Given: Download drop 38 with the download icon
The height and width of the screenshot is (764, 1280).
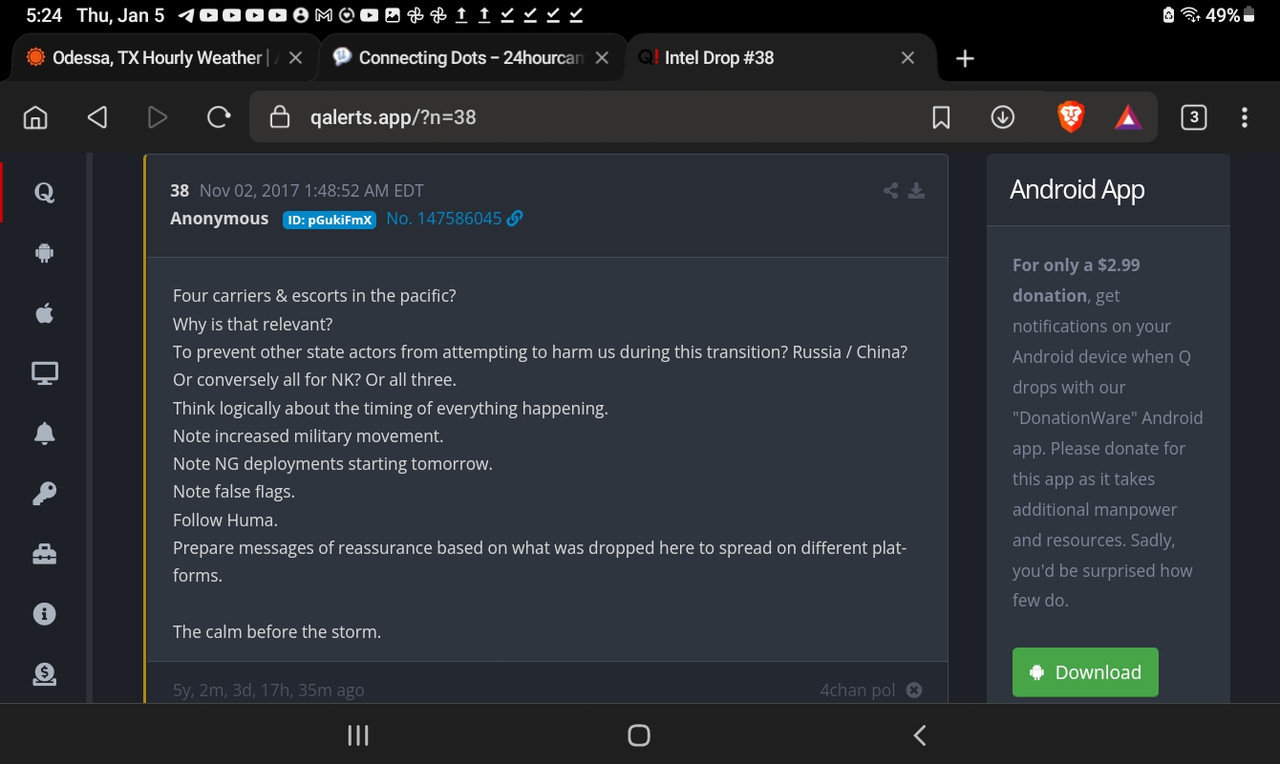Looking at the screenshot, I should 916,190.
